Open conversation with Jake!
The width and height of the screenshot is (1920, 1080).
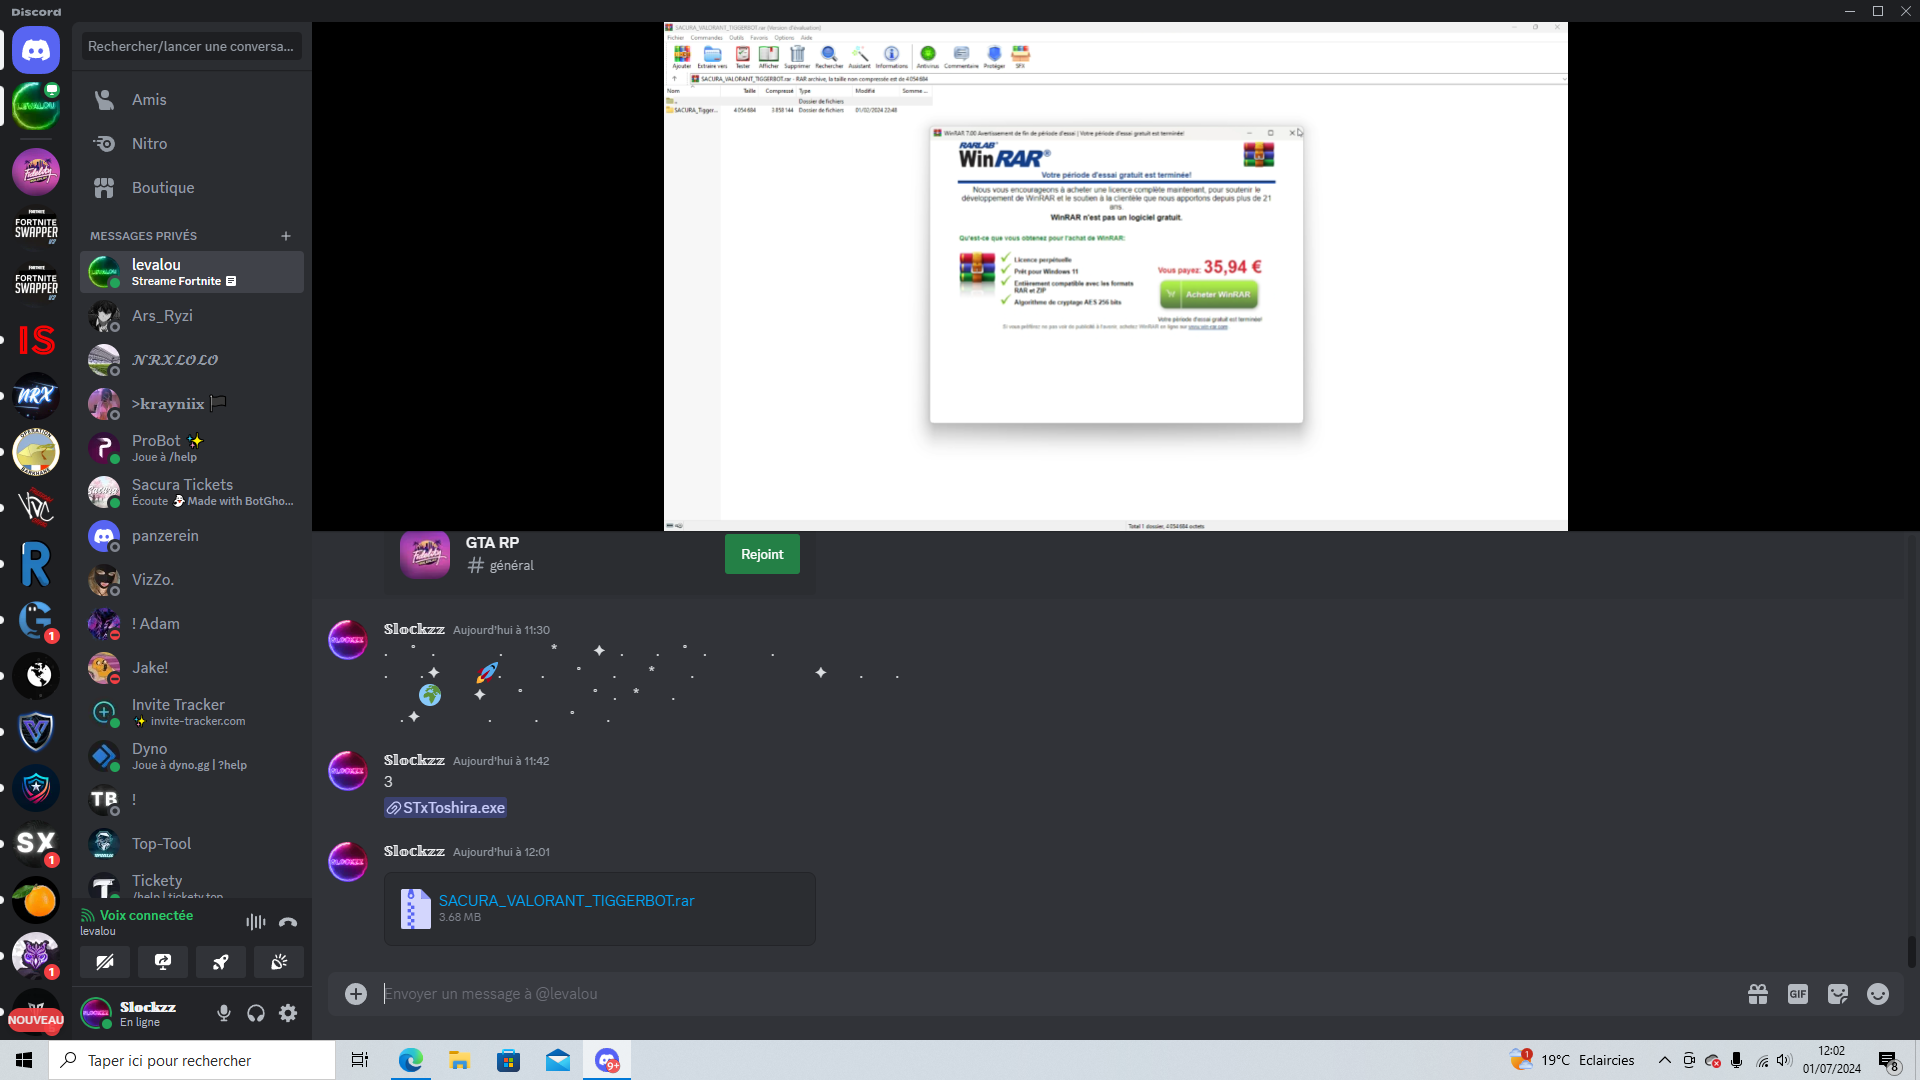[x=192, y=668]
